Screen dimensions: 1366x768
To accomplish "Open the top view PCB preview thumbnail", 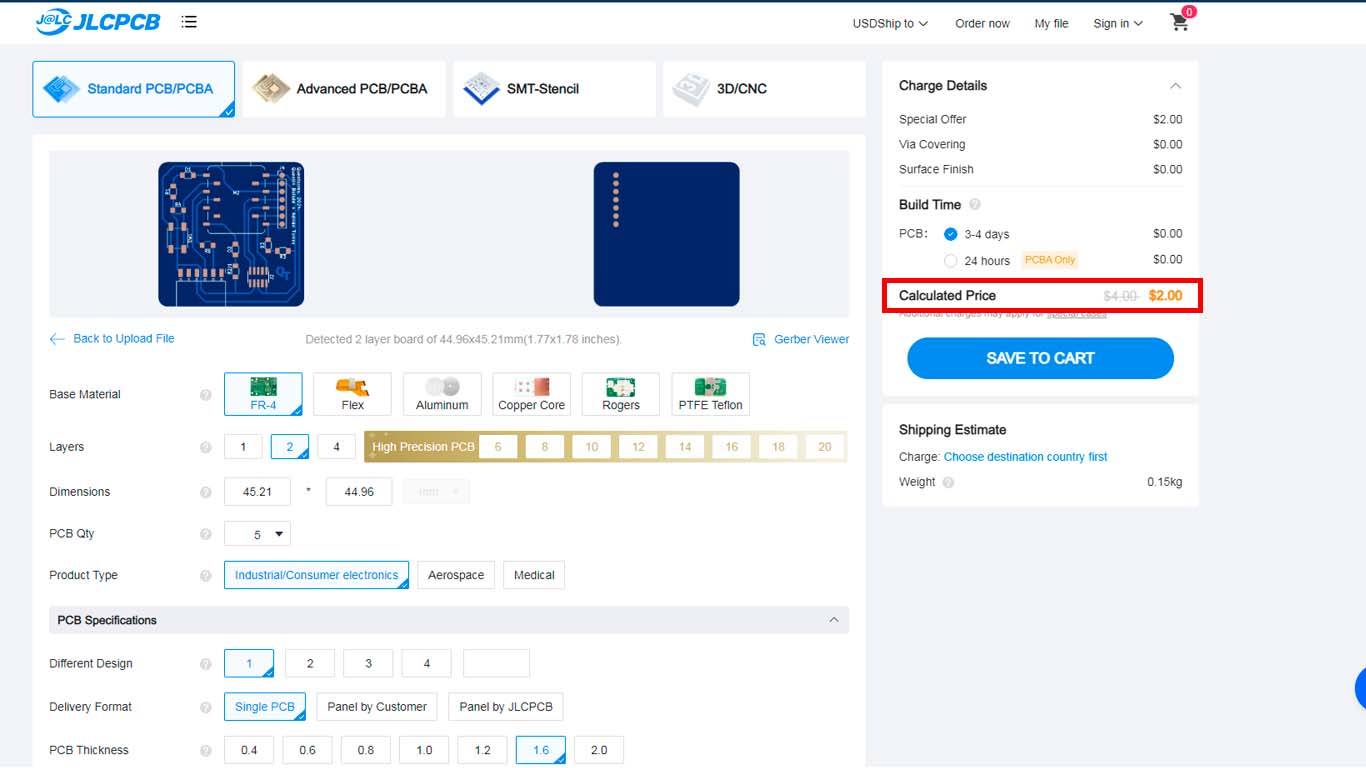I will [231, 234].
